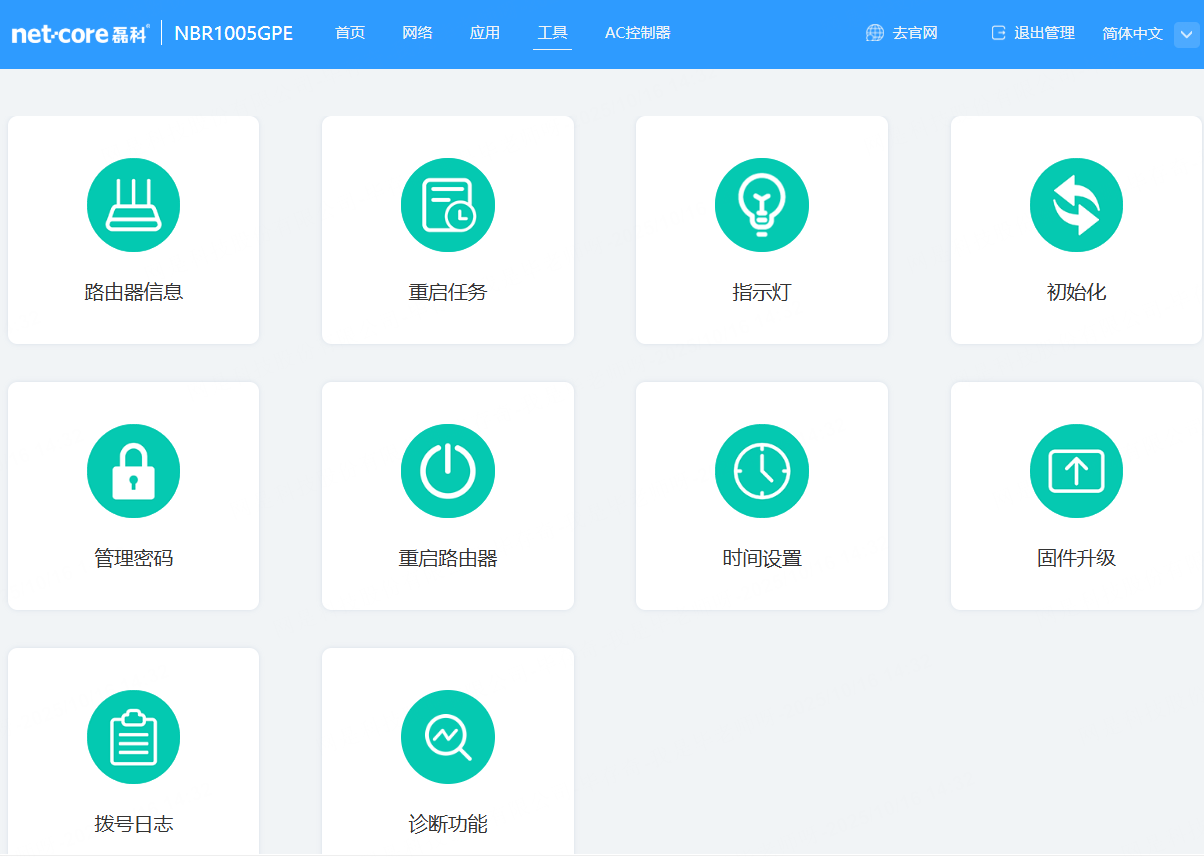The height and width of the screenshot is (857, 1204).
Task: Open the clock icon above 时间设置
Action: (762, 471)
